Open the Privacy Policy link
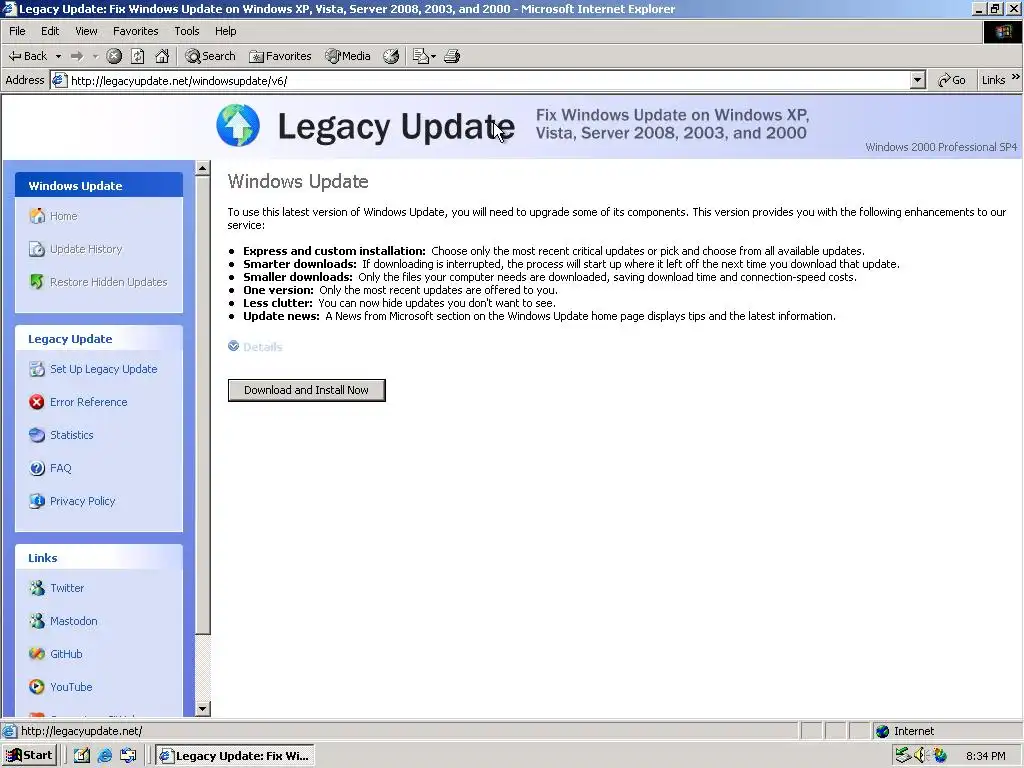This screenshot has width=1024, height=768. click(x=83, y=501)
